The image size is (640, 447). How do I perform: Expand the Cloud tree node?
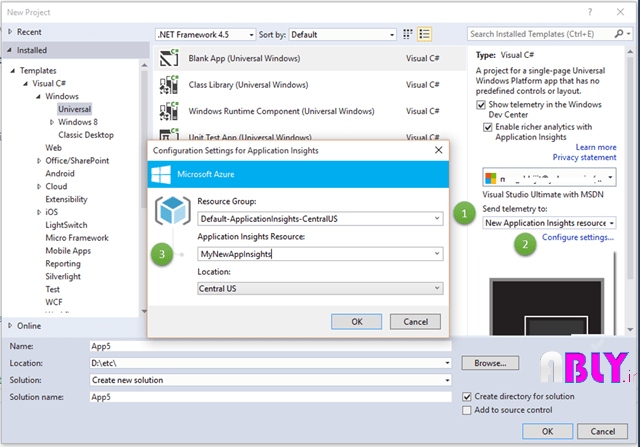tap(39, 187)
